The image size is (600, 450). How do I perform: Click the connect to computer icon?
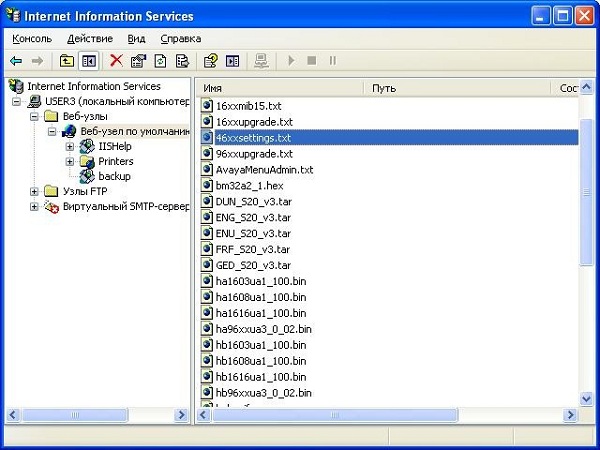(x=261, y=61)
